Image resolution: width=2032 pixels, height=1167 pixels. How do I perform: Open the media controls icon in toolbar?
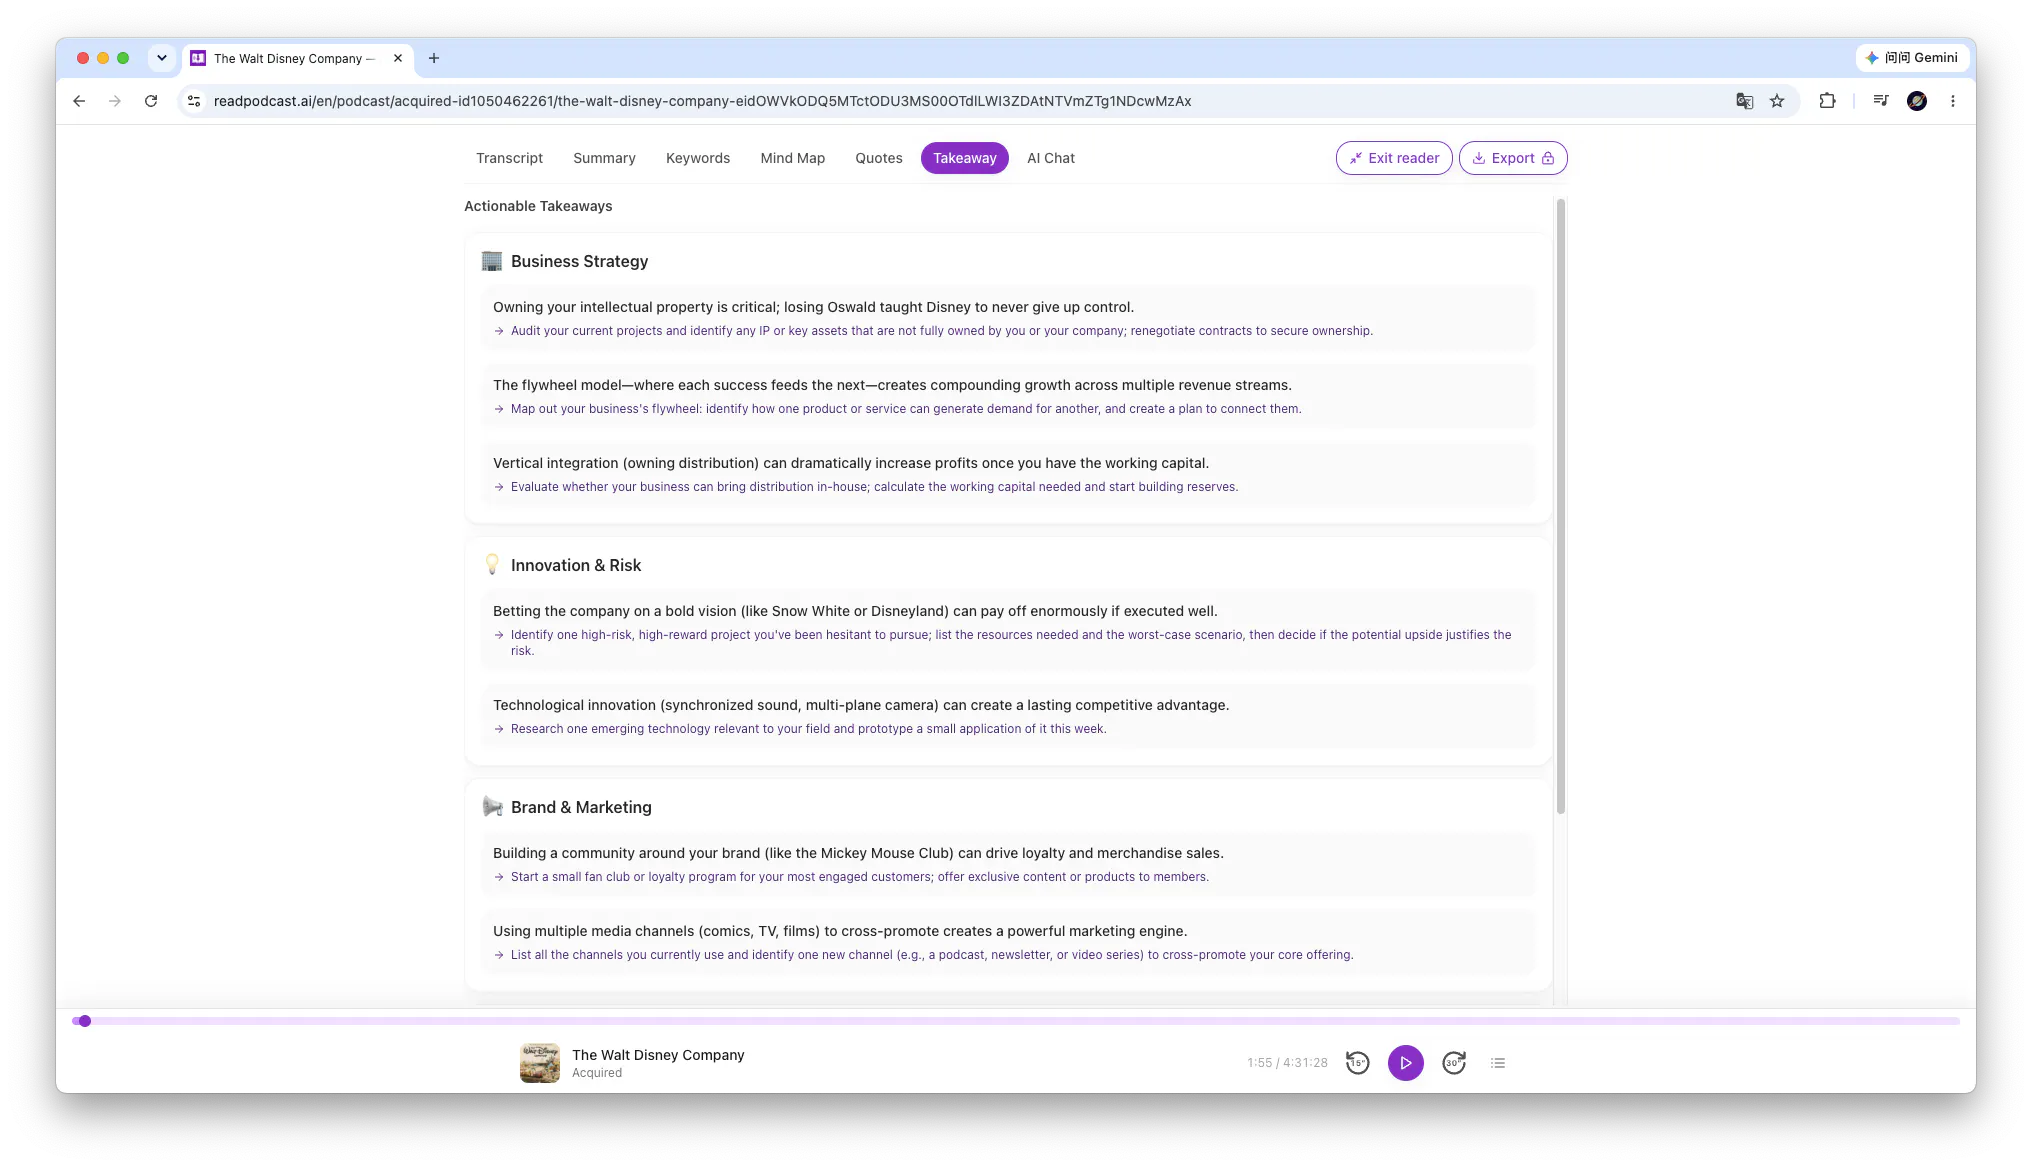coord(1881,101)
